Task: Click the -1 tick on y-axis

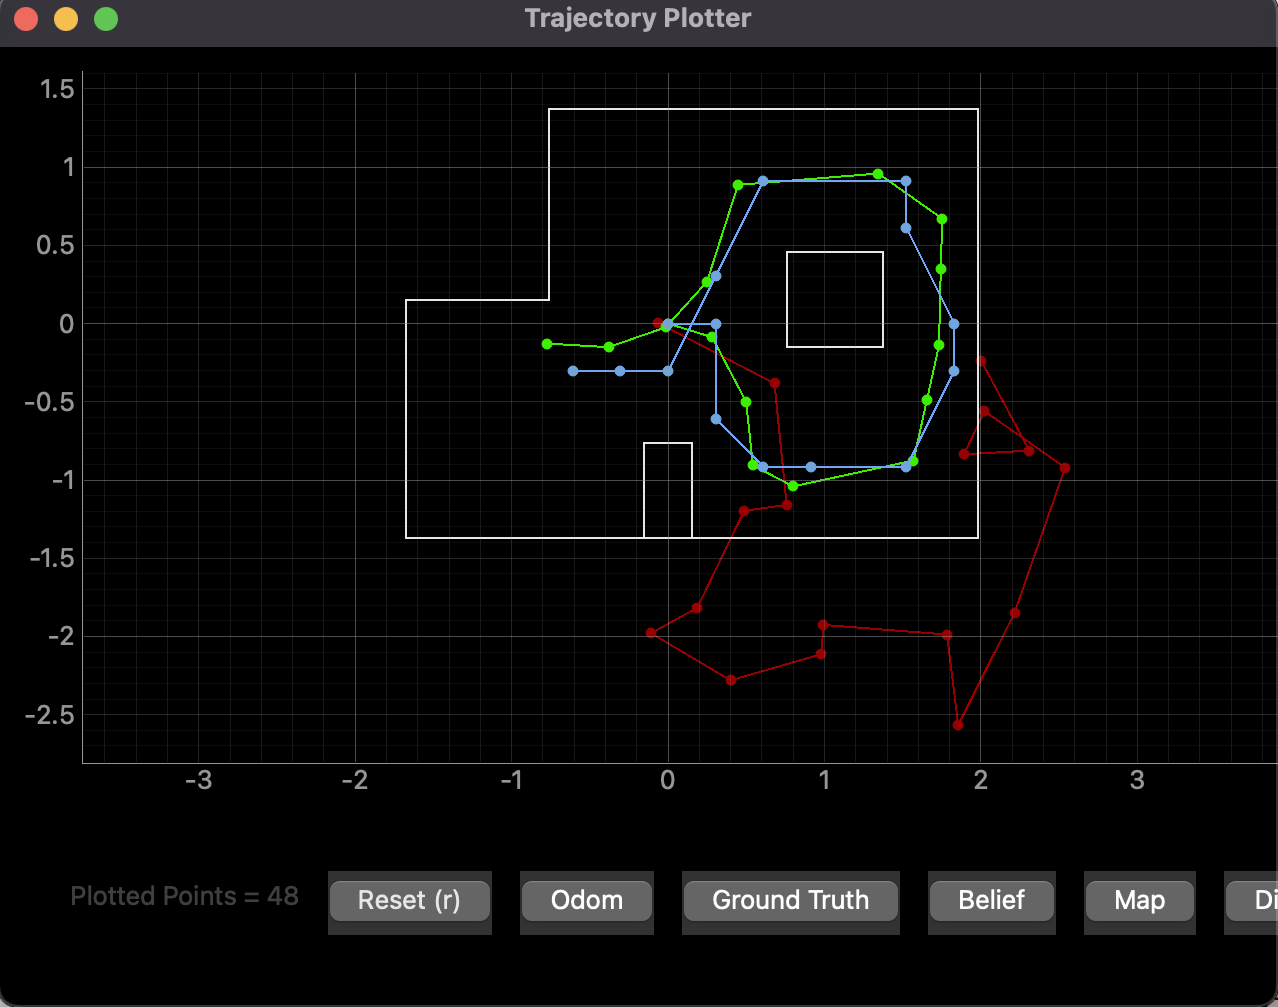Action: [x=62, y=480]
